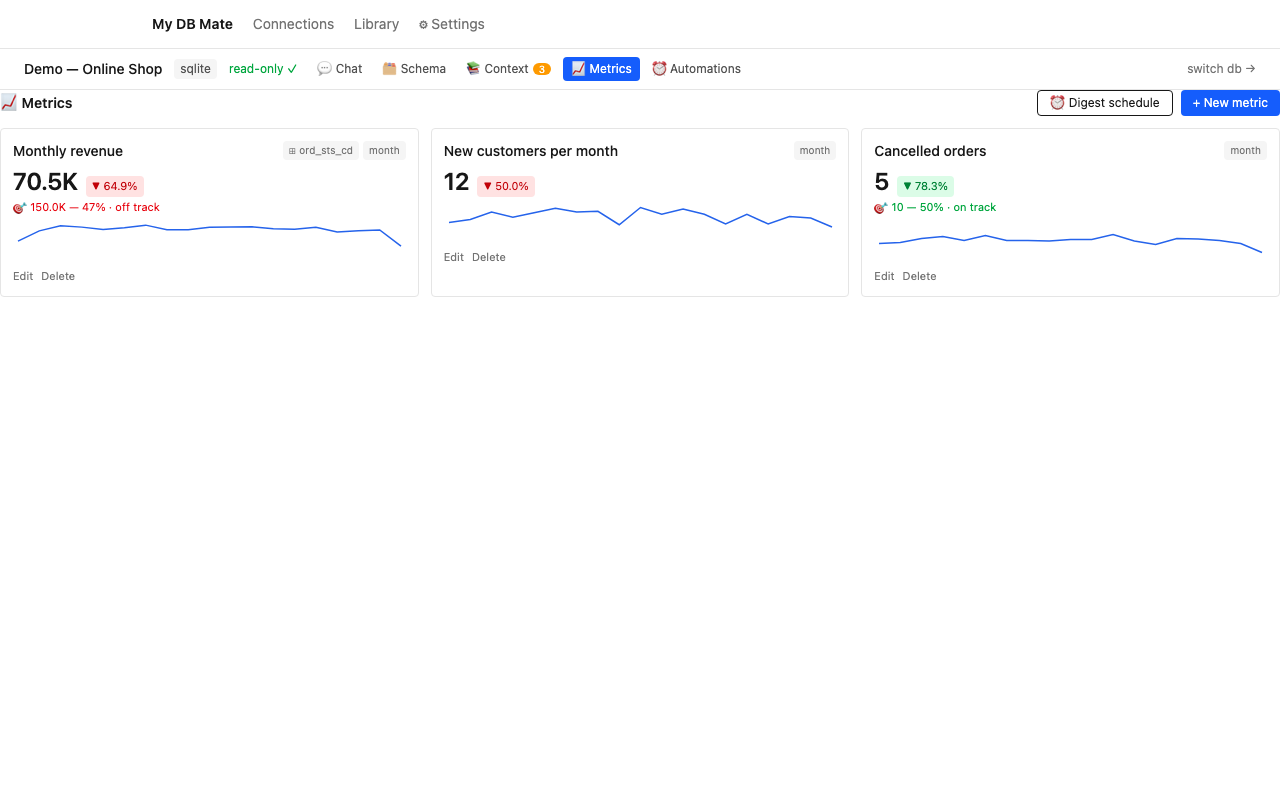Image resolution: width=1280 pixels, height=800 pixels.
Task: Click the Metrics page heading
Action: pos(37,103)
